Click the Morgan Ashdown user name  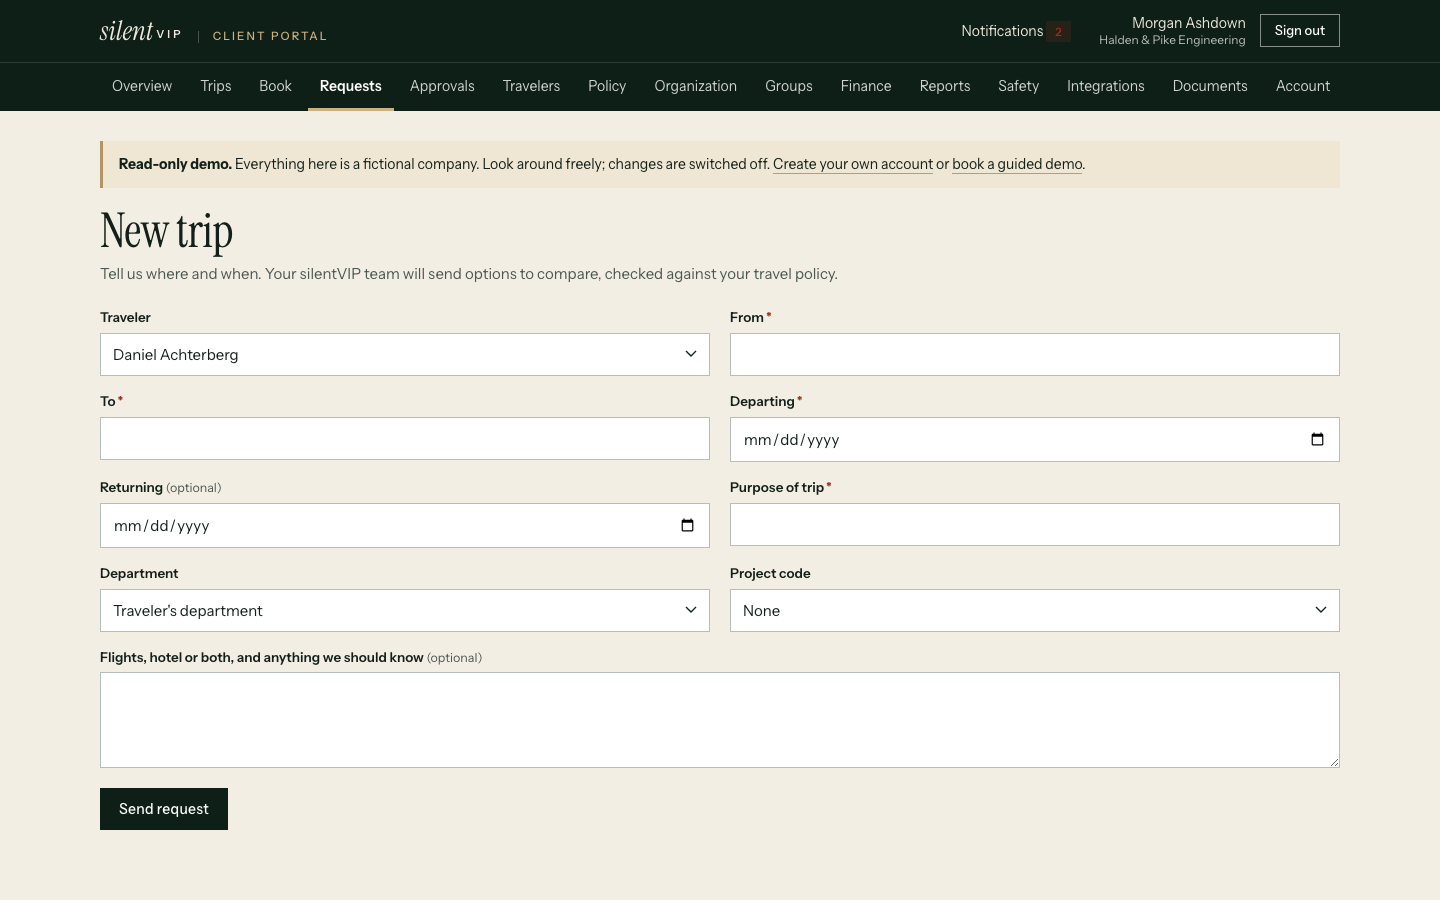[1189, 23]
